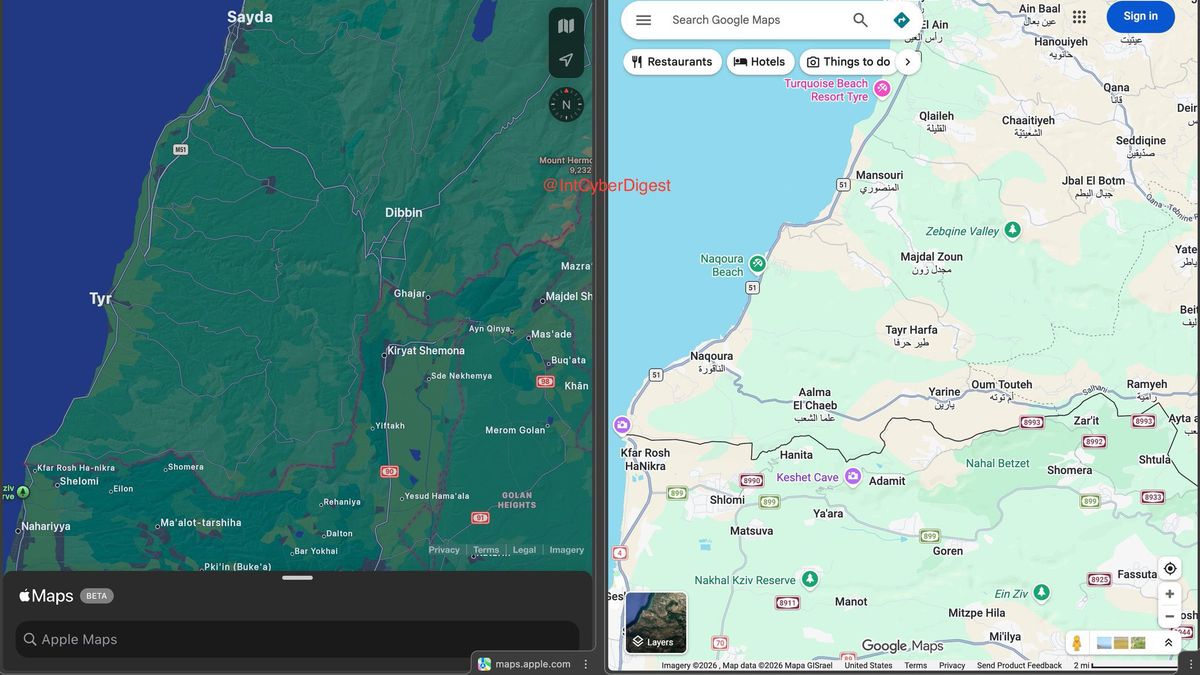The width and height of the screenshot is (1200, 675).
Task: Click the Nakhal Kziv Reserve marker
Action: (x=810, y=579)
